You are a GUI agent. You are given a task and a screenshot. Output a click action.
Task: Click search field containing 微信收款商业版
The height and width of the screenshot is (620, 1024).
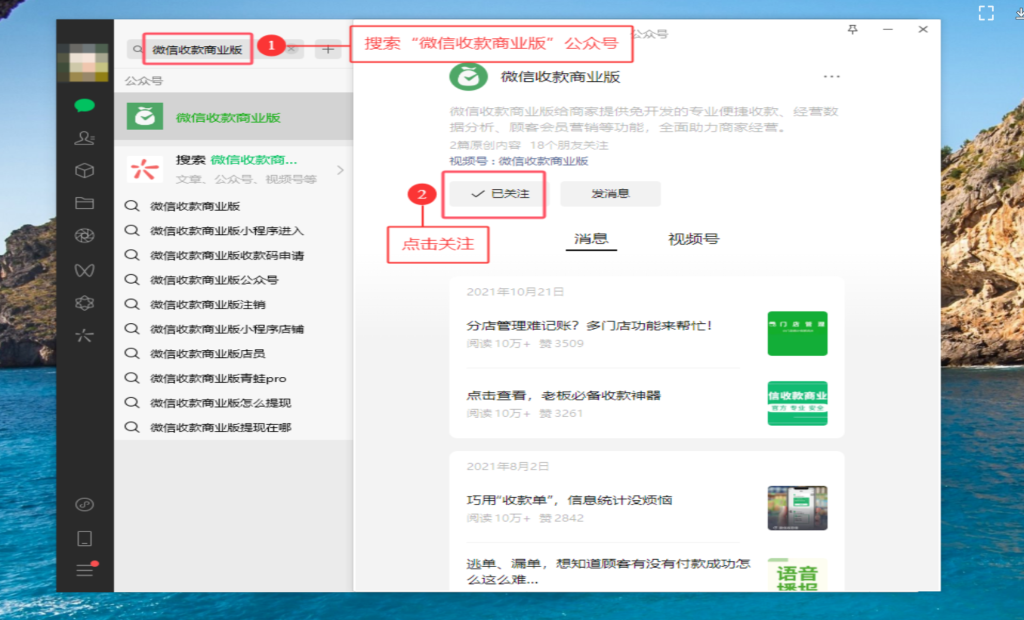(197, 49)
